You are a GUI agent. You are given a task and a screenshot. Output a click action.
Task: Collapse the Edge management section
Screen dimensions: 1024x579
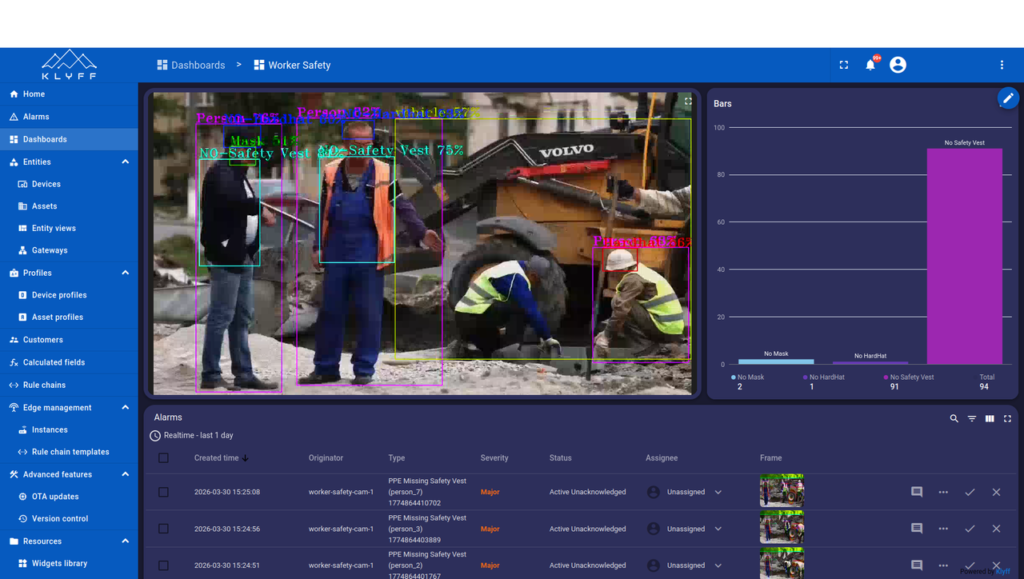(x=125, y=408)
